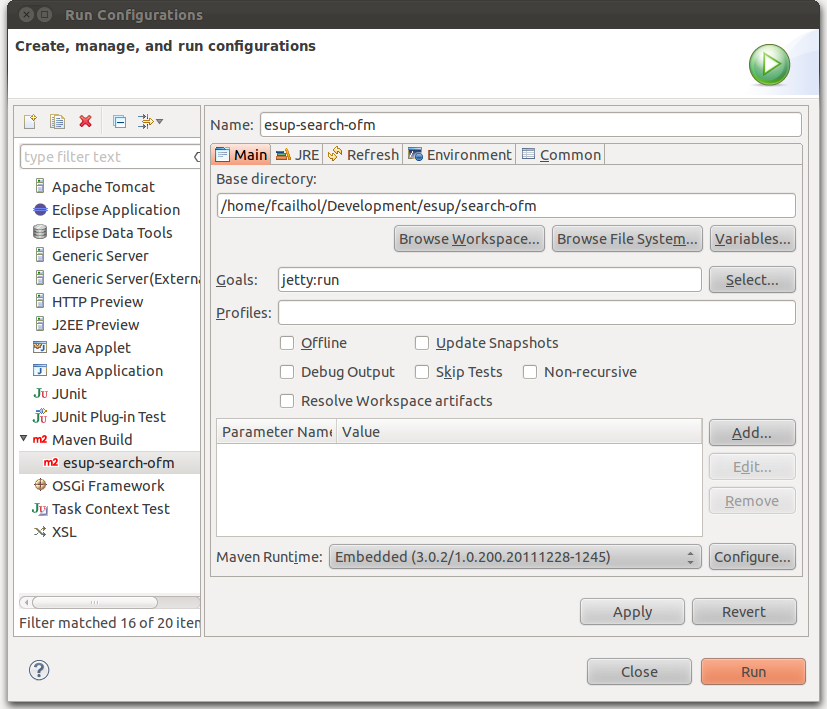
Task: Toggle the Skip Tests checkbox
Action: point(422,372)
